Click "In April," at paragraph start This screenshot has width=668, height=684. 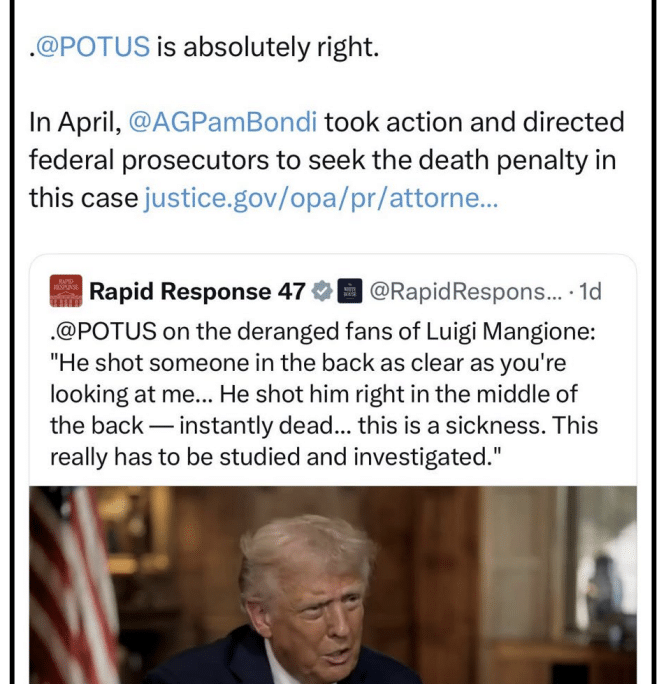[74, 123]
